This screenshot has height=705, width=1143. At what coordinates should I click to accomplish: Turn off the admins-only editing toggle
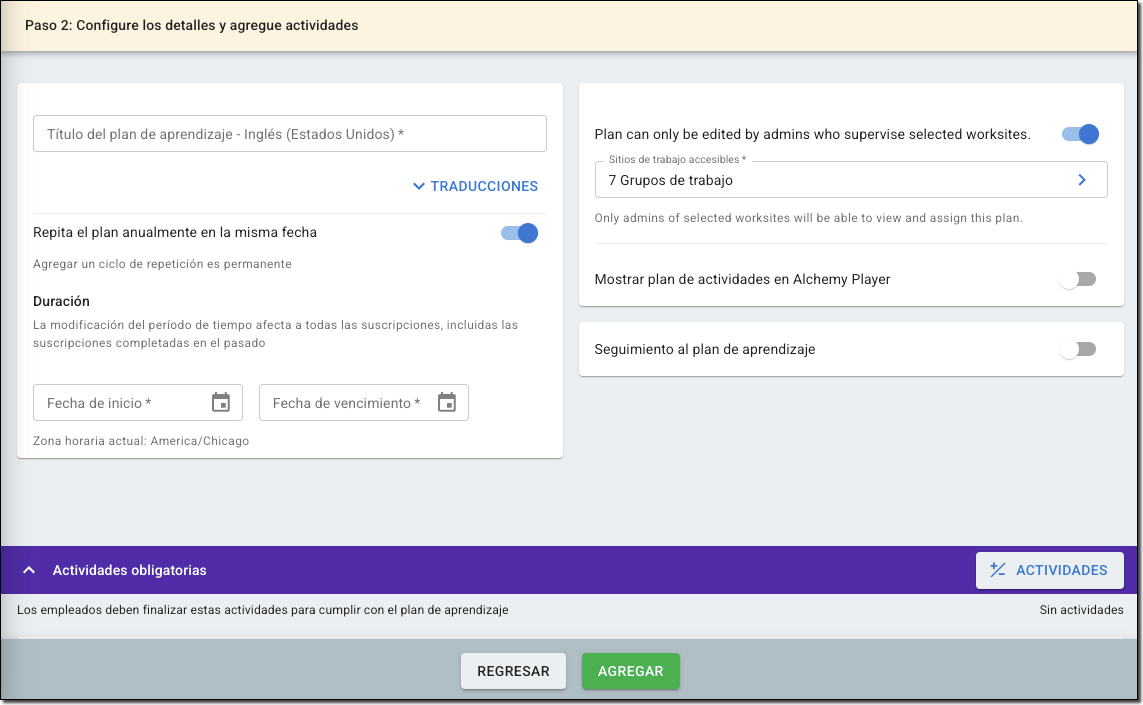click(x=1080, y=134)
